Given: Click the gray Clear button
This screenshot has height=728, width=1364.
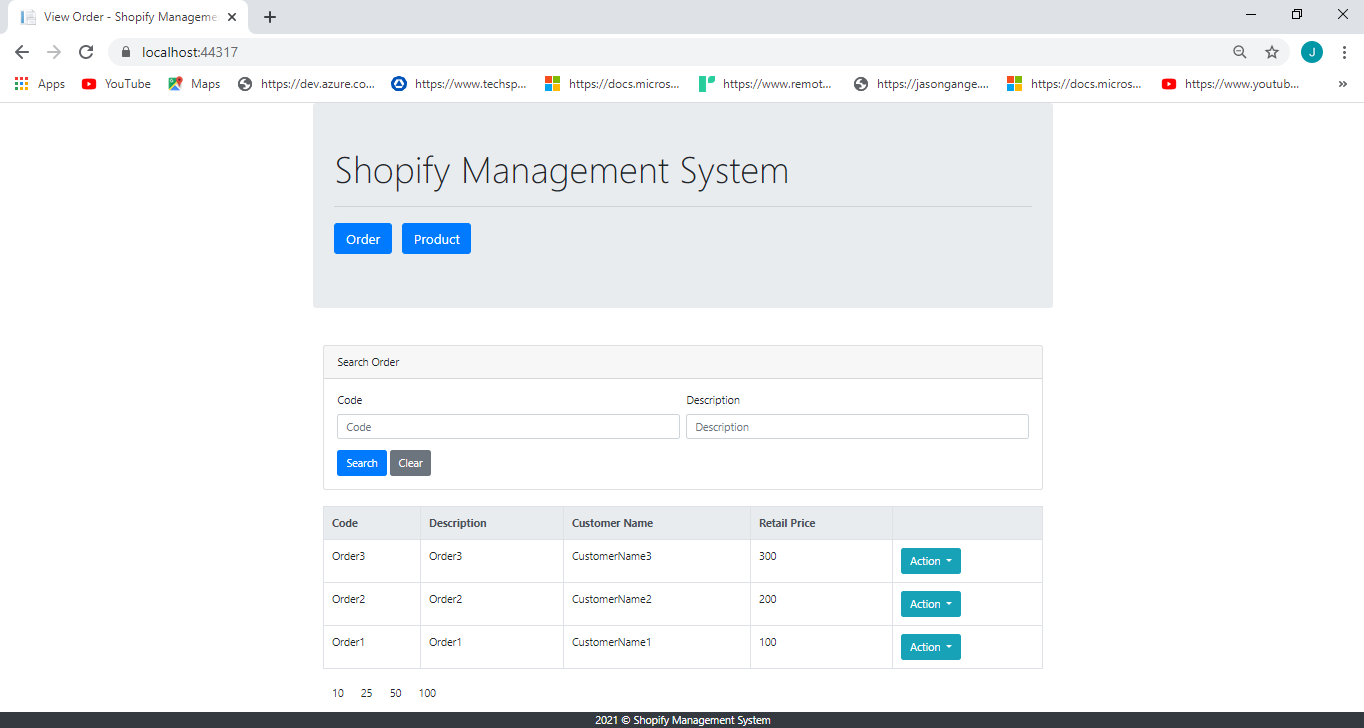Looking at the screenshot, I should (x=410, y=463).
